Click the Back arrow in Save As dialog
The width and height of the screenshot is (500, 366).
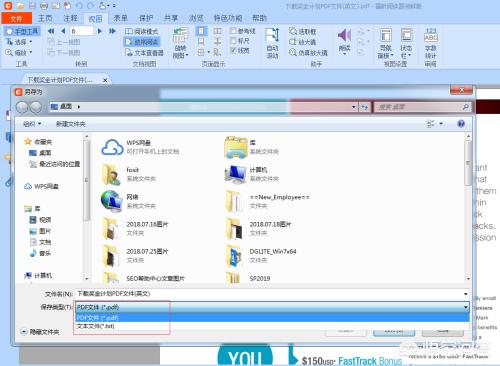[x=22, y=107]
